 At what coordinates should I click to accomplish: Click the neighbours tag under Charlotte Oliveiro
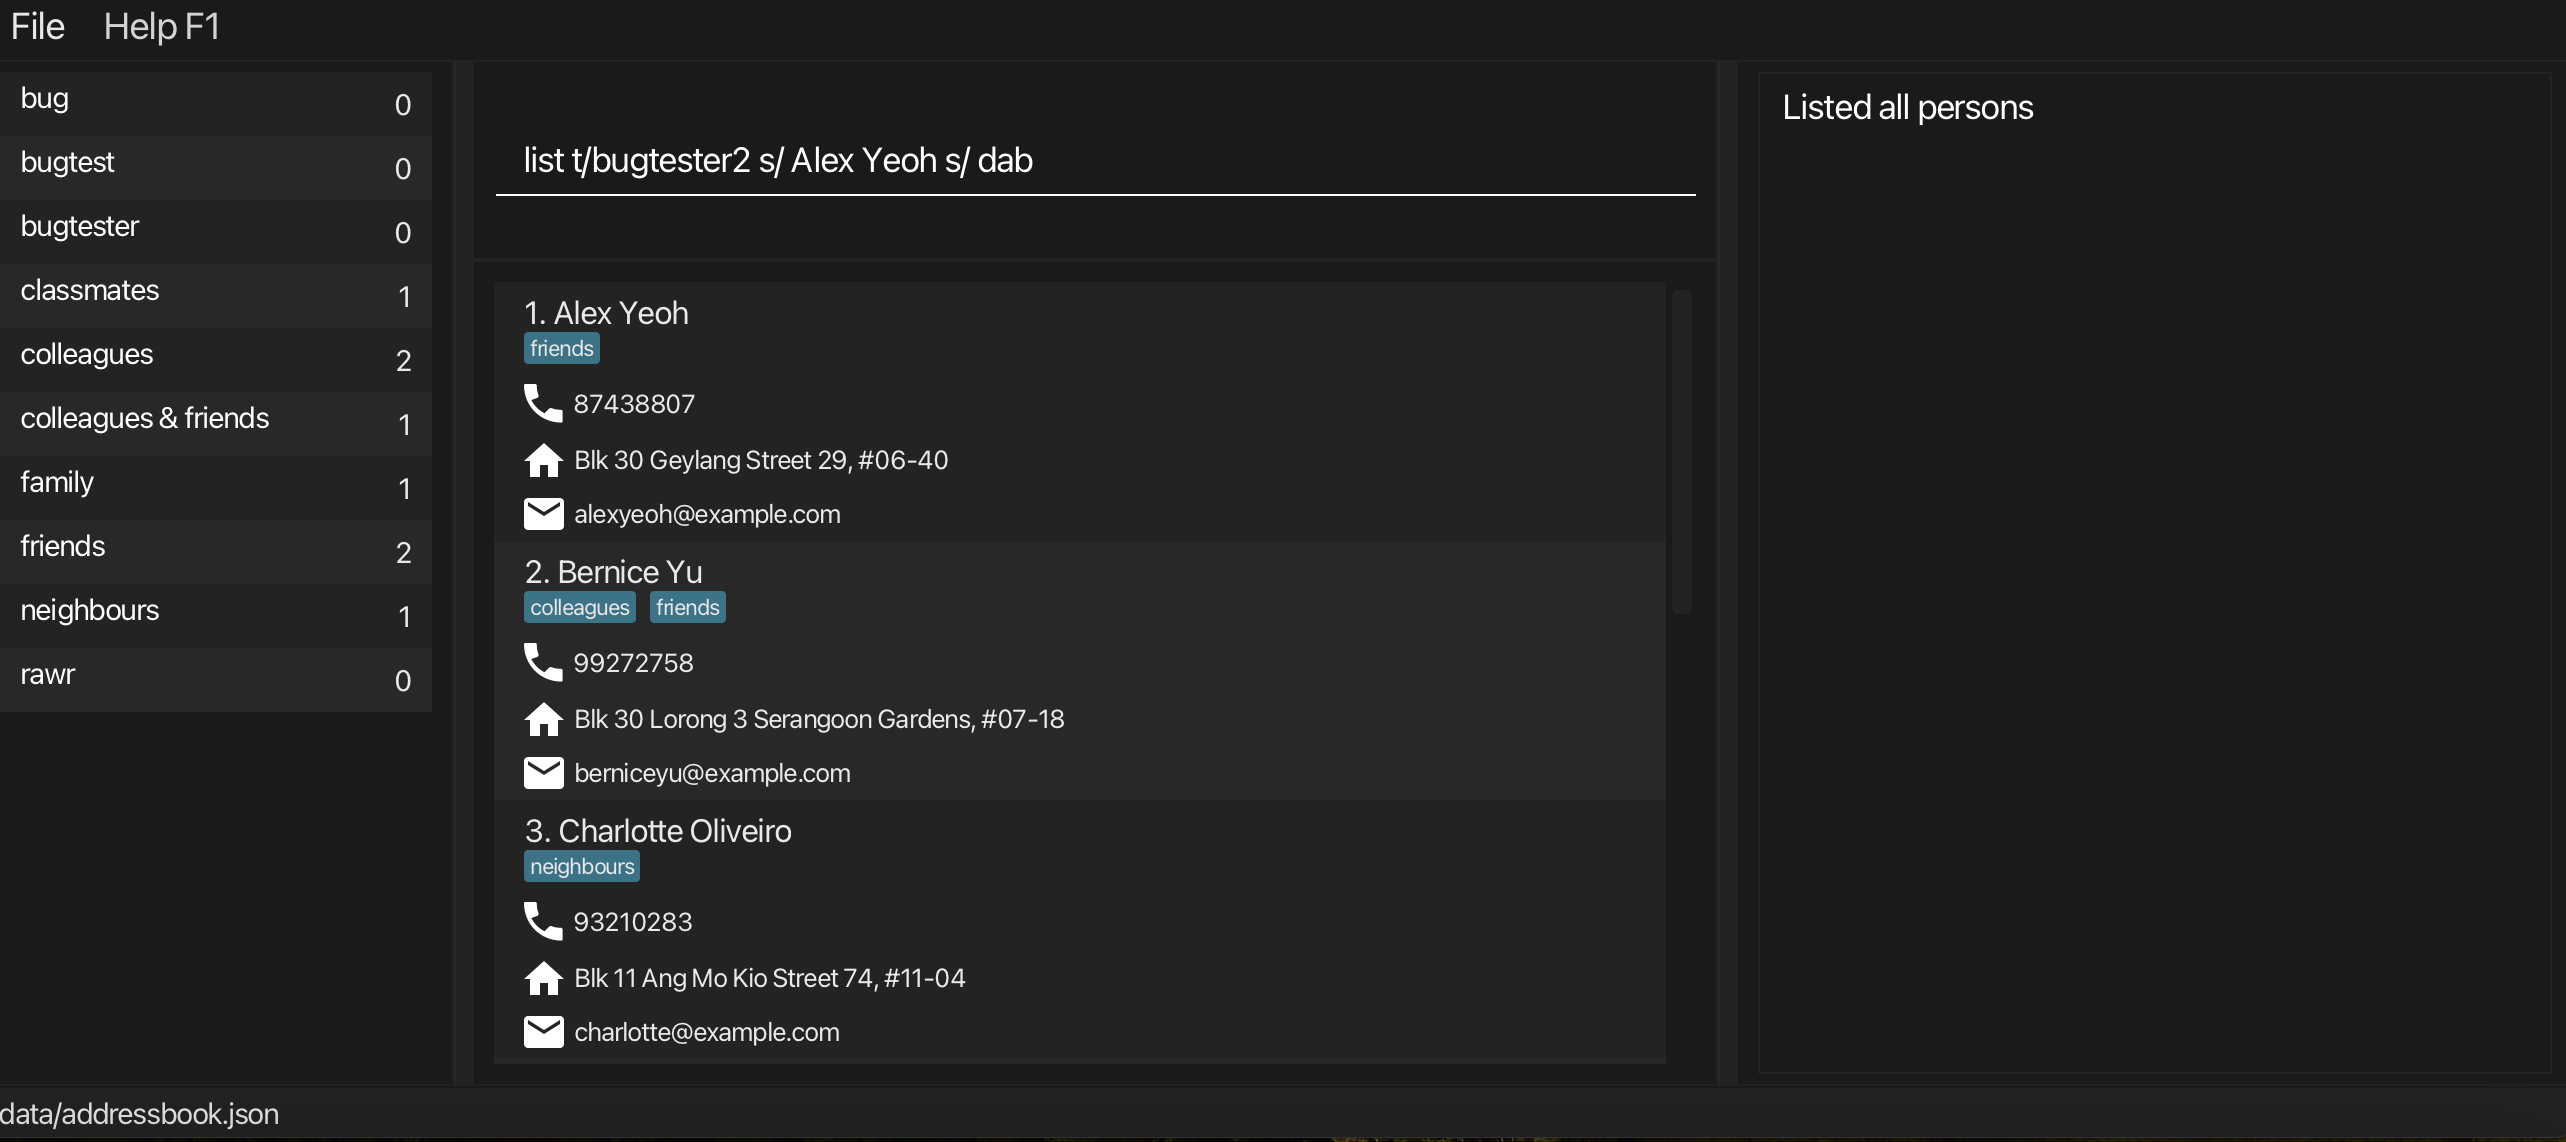[x=581, y=867]
